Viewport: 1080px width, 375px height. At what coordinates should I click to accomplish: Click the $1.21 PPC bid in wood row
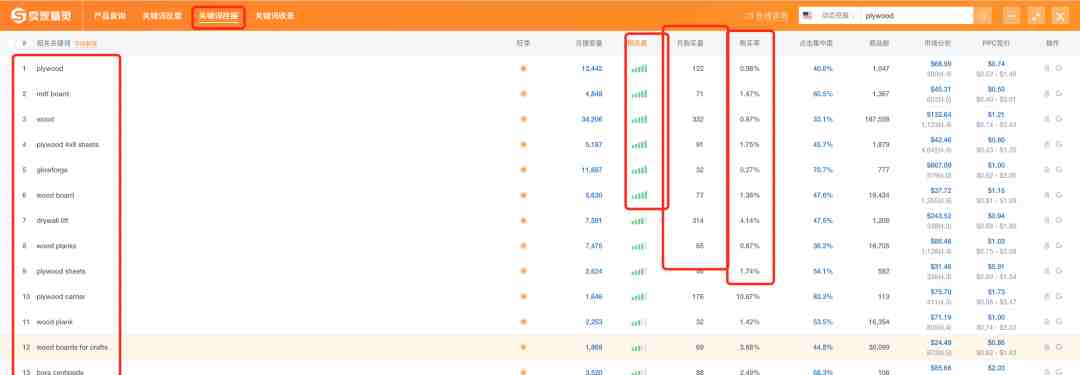(996, 114)
